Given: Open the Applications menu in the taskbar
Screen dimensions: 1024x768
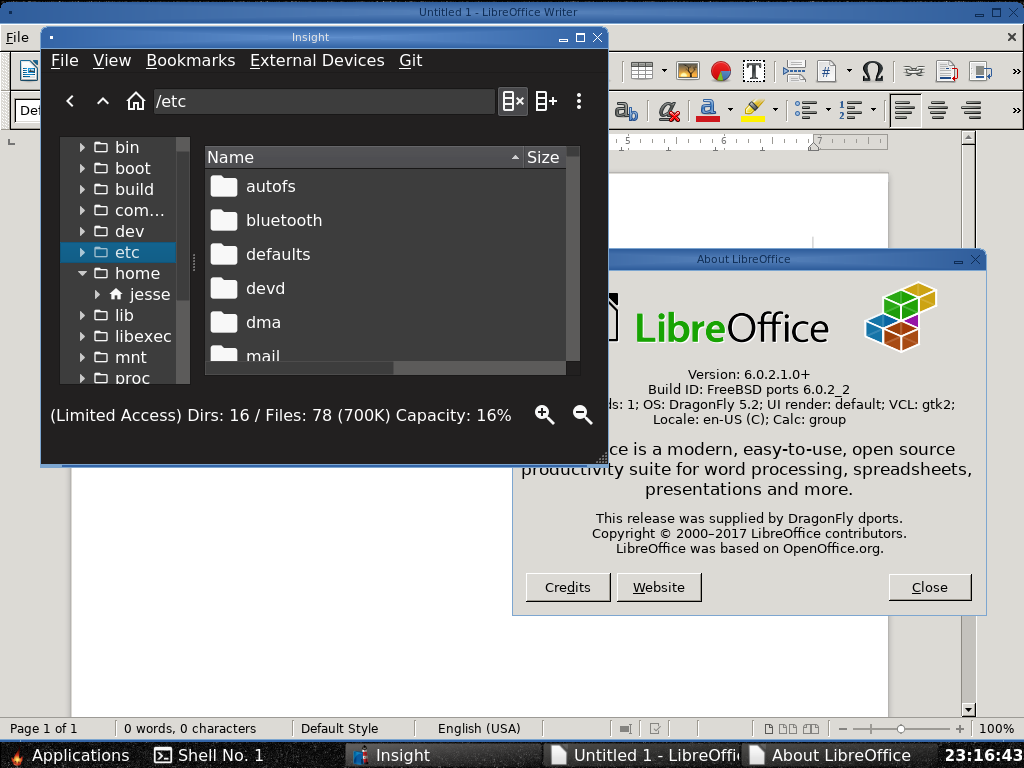Looking at the screenshot, I should [x=69, y=756].
